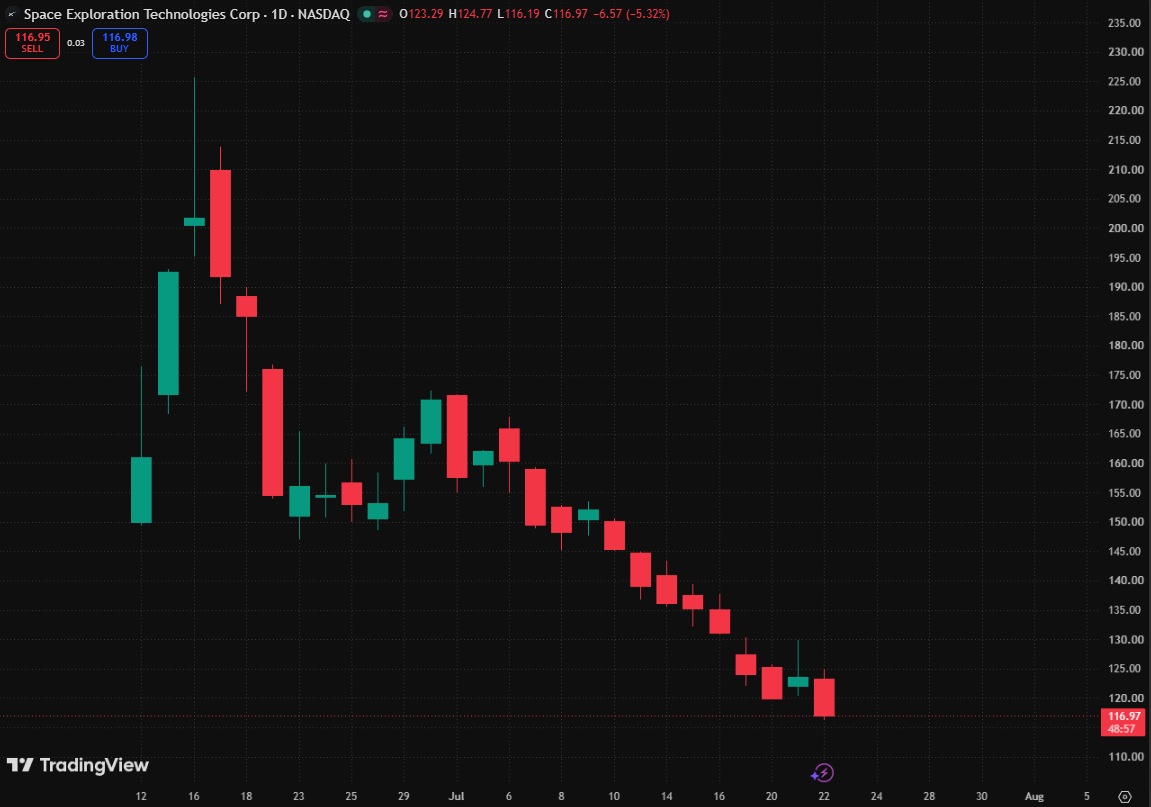Click the Jul marker on time axis

pyautogui.click(x=457, y=796)
